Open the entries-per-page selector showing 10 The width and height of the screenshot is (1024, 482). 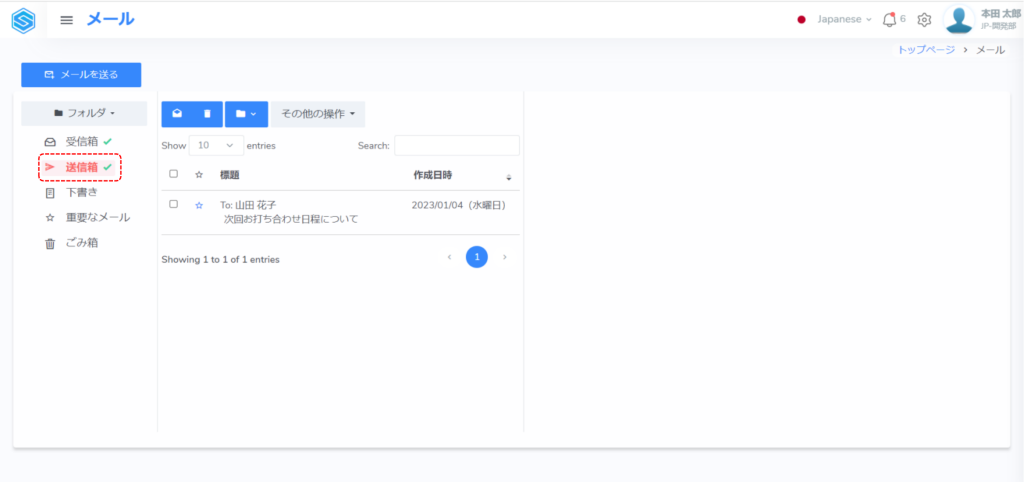(x=216, y=145)
